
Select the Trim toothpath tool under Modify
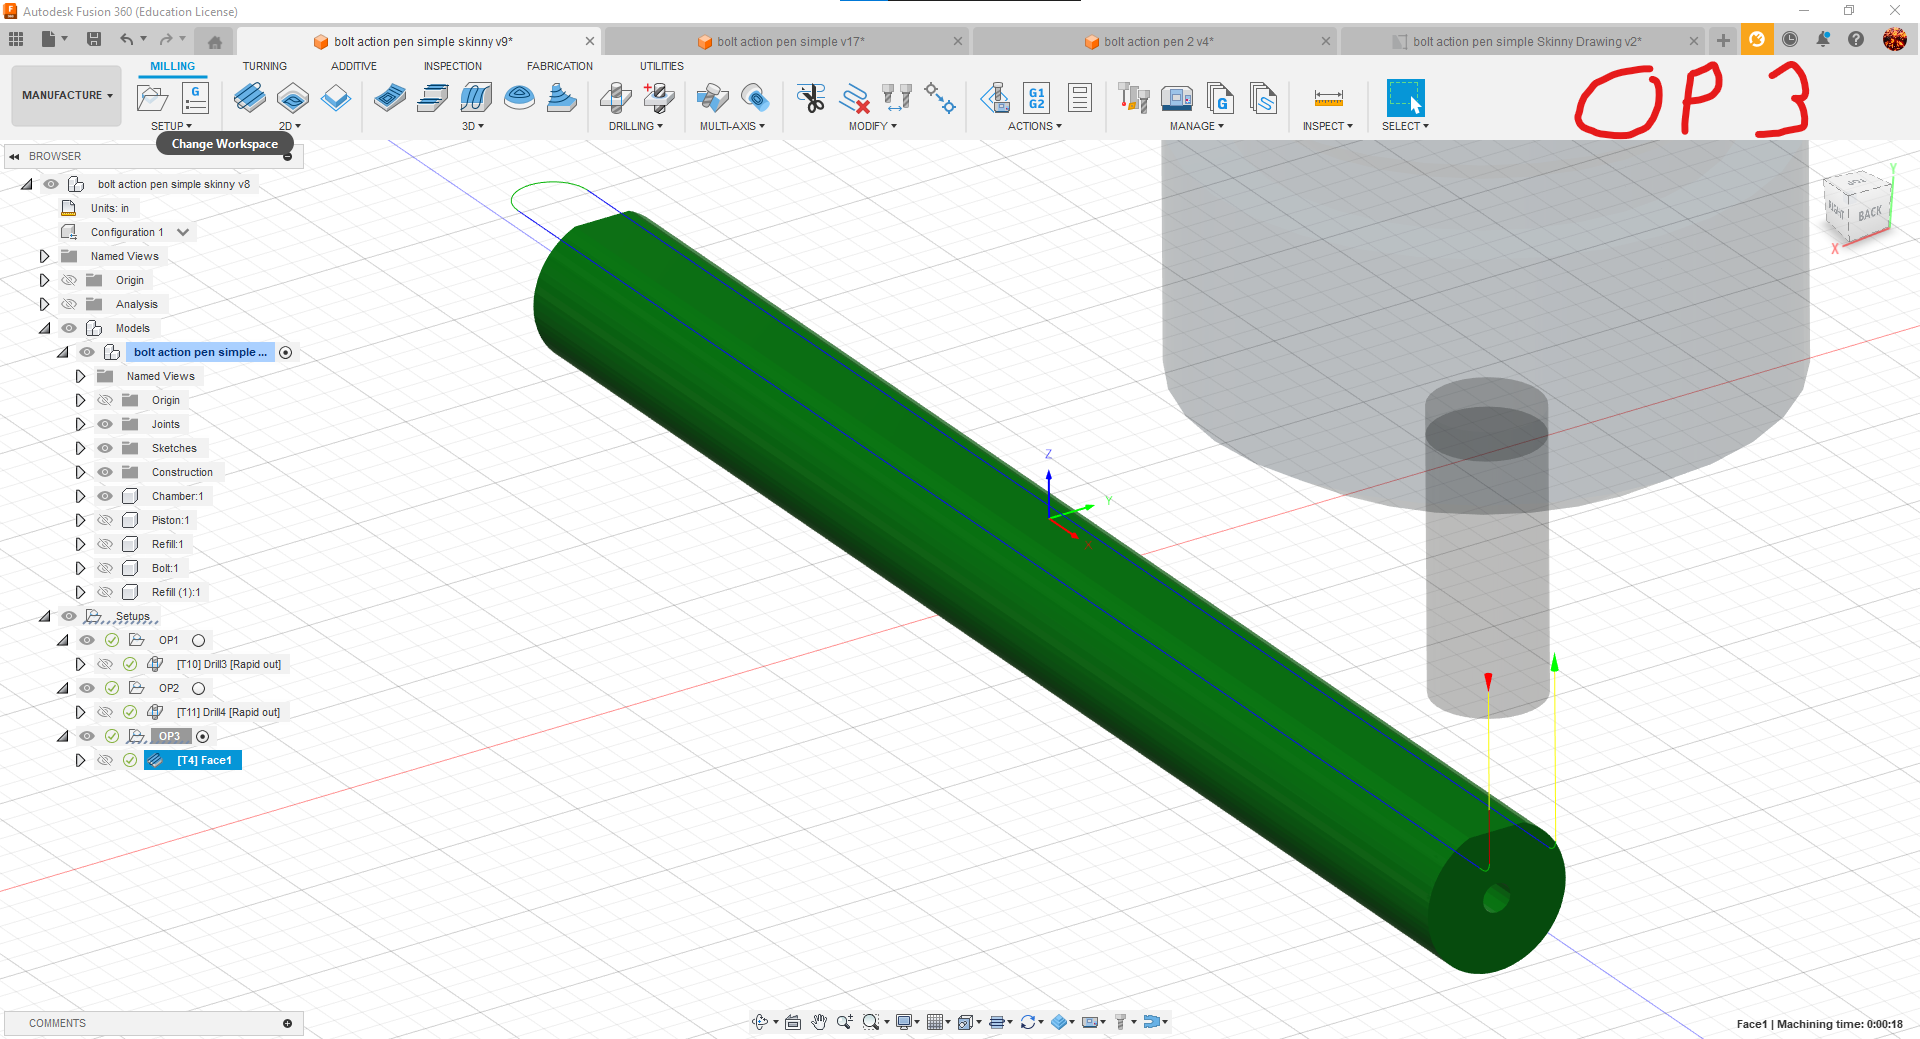pos(812,100)
